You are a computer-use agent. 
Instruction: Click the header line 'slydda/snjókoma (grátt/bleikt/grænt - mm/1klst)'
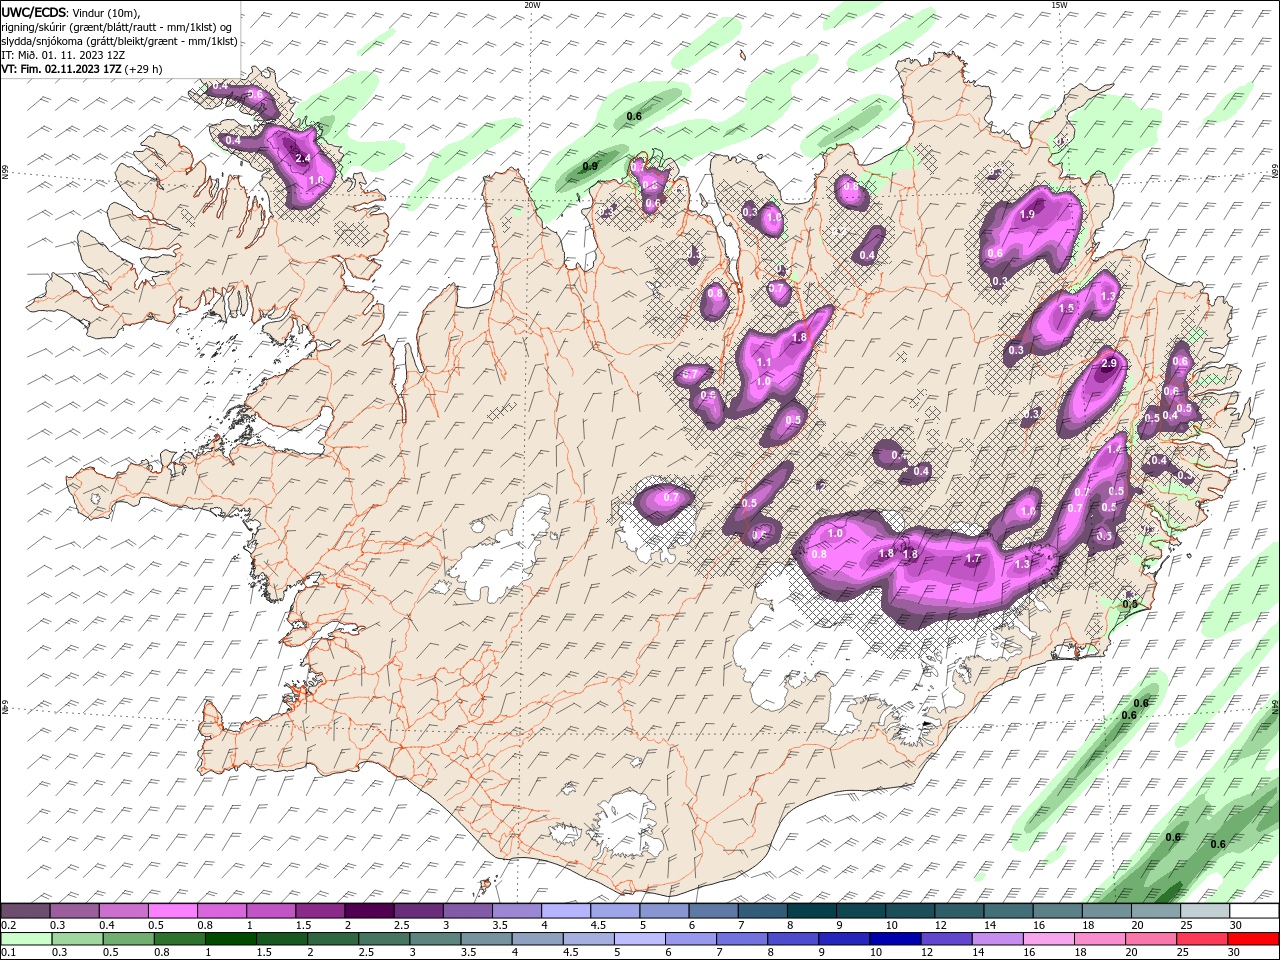coord(120,41)
